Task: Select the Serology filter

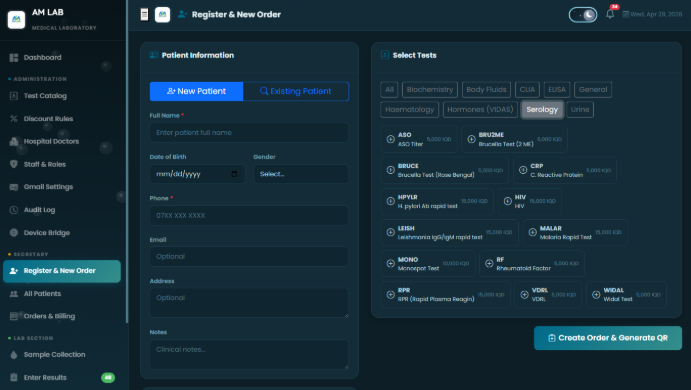Action: point(542,110)
